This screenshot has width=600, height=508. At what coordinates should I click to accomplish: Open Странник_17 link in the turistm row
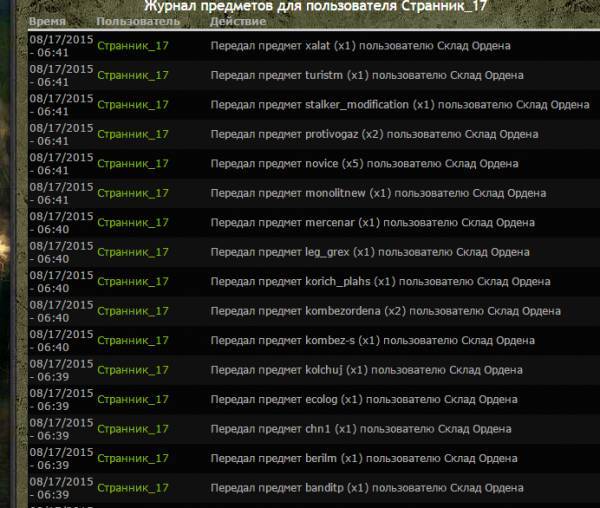point(133,75)
